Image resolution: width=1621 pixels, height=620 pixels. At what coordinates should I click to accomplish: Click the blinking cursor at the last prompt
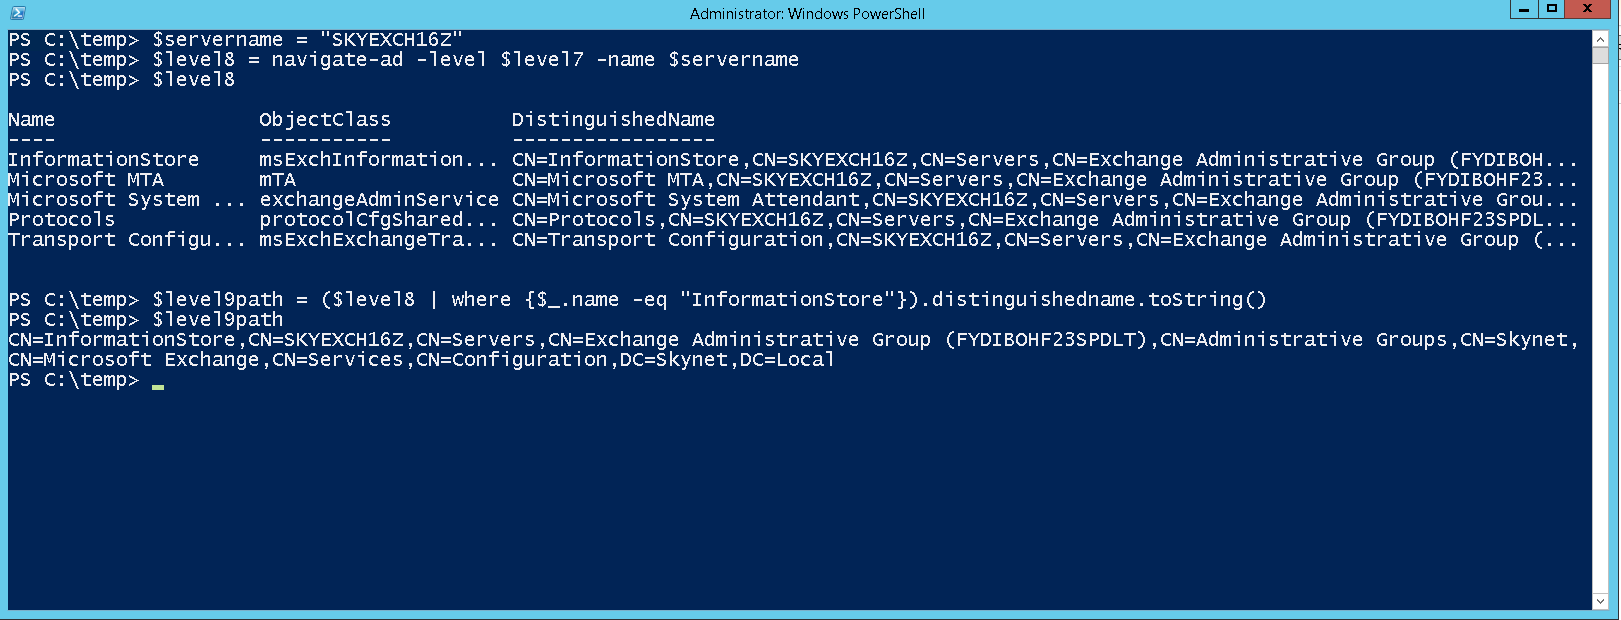tap(158, 383)
